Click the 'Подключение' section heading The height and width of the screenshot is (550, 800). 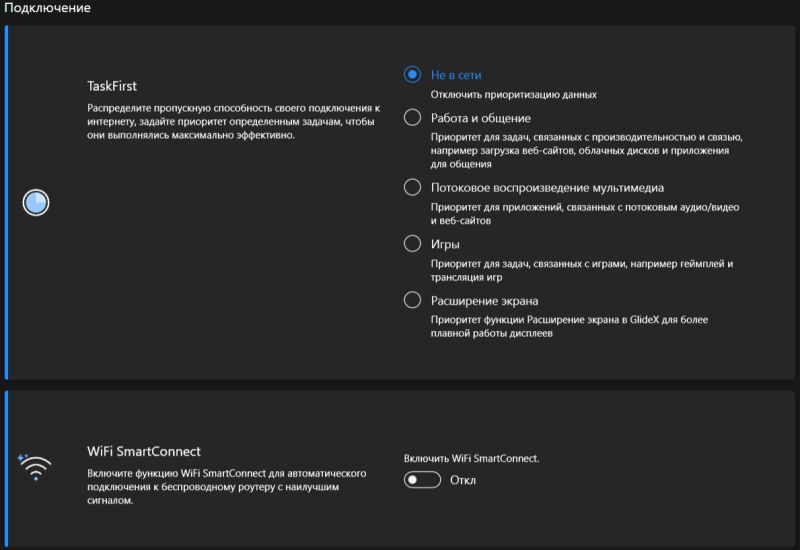coord(47,9)
